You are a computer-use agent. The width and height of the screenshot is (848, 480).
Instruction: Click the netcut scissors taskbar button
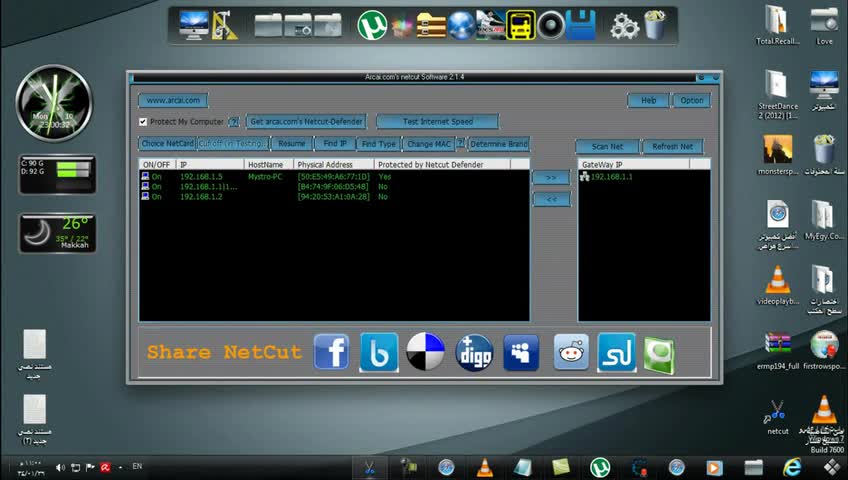pos(369,468)
